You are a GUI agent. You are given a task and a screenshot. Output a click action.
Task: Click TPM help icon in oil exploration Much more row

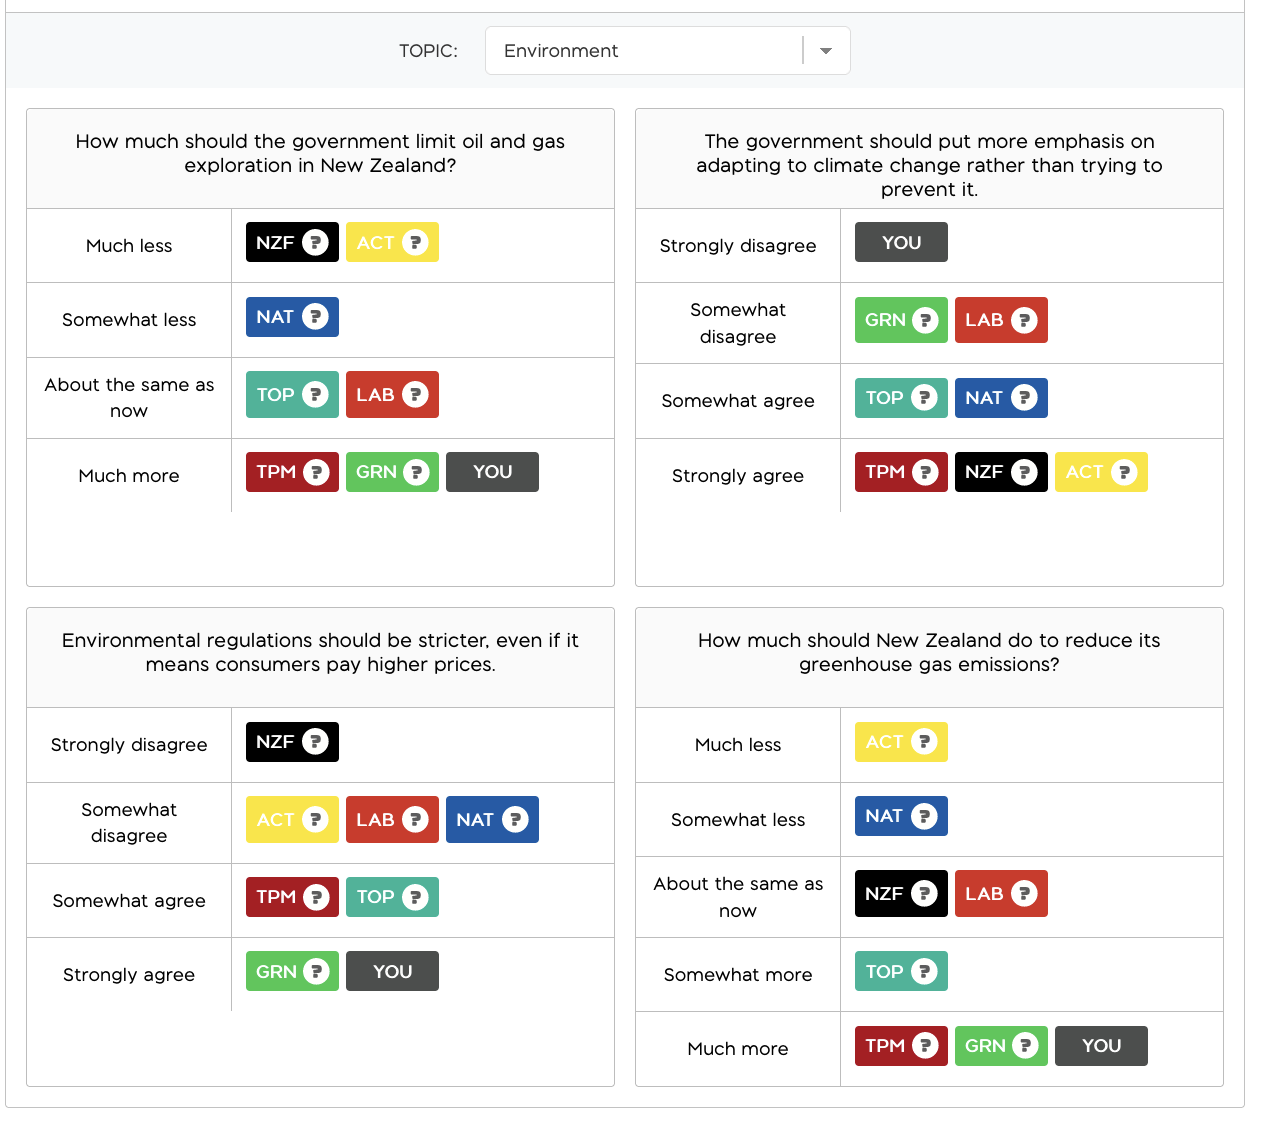point(316,472)
